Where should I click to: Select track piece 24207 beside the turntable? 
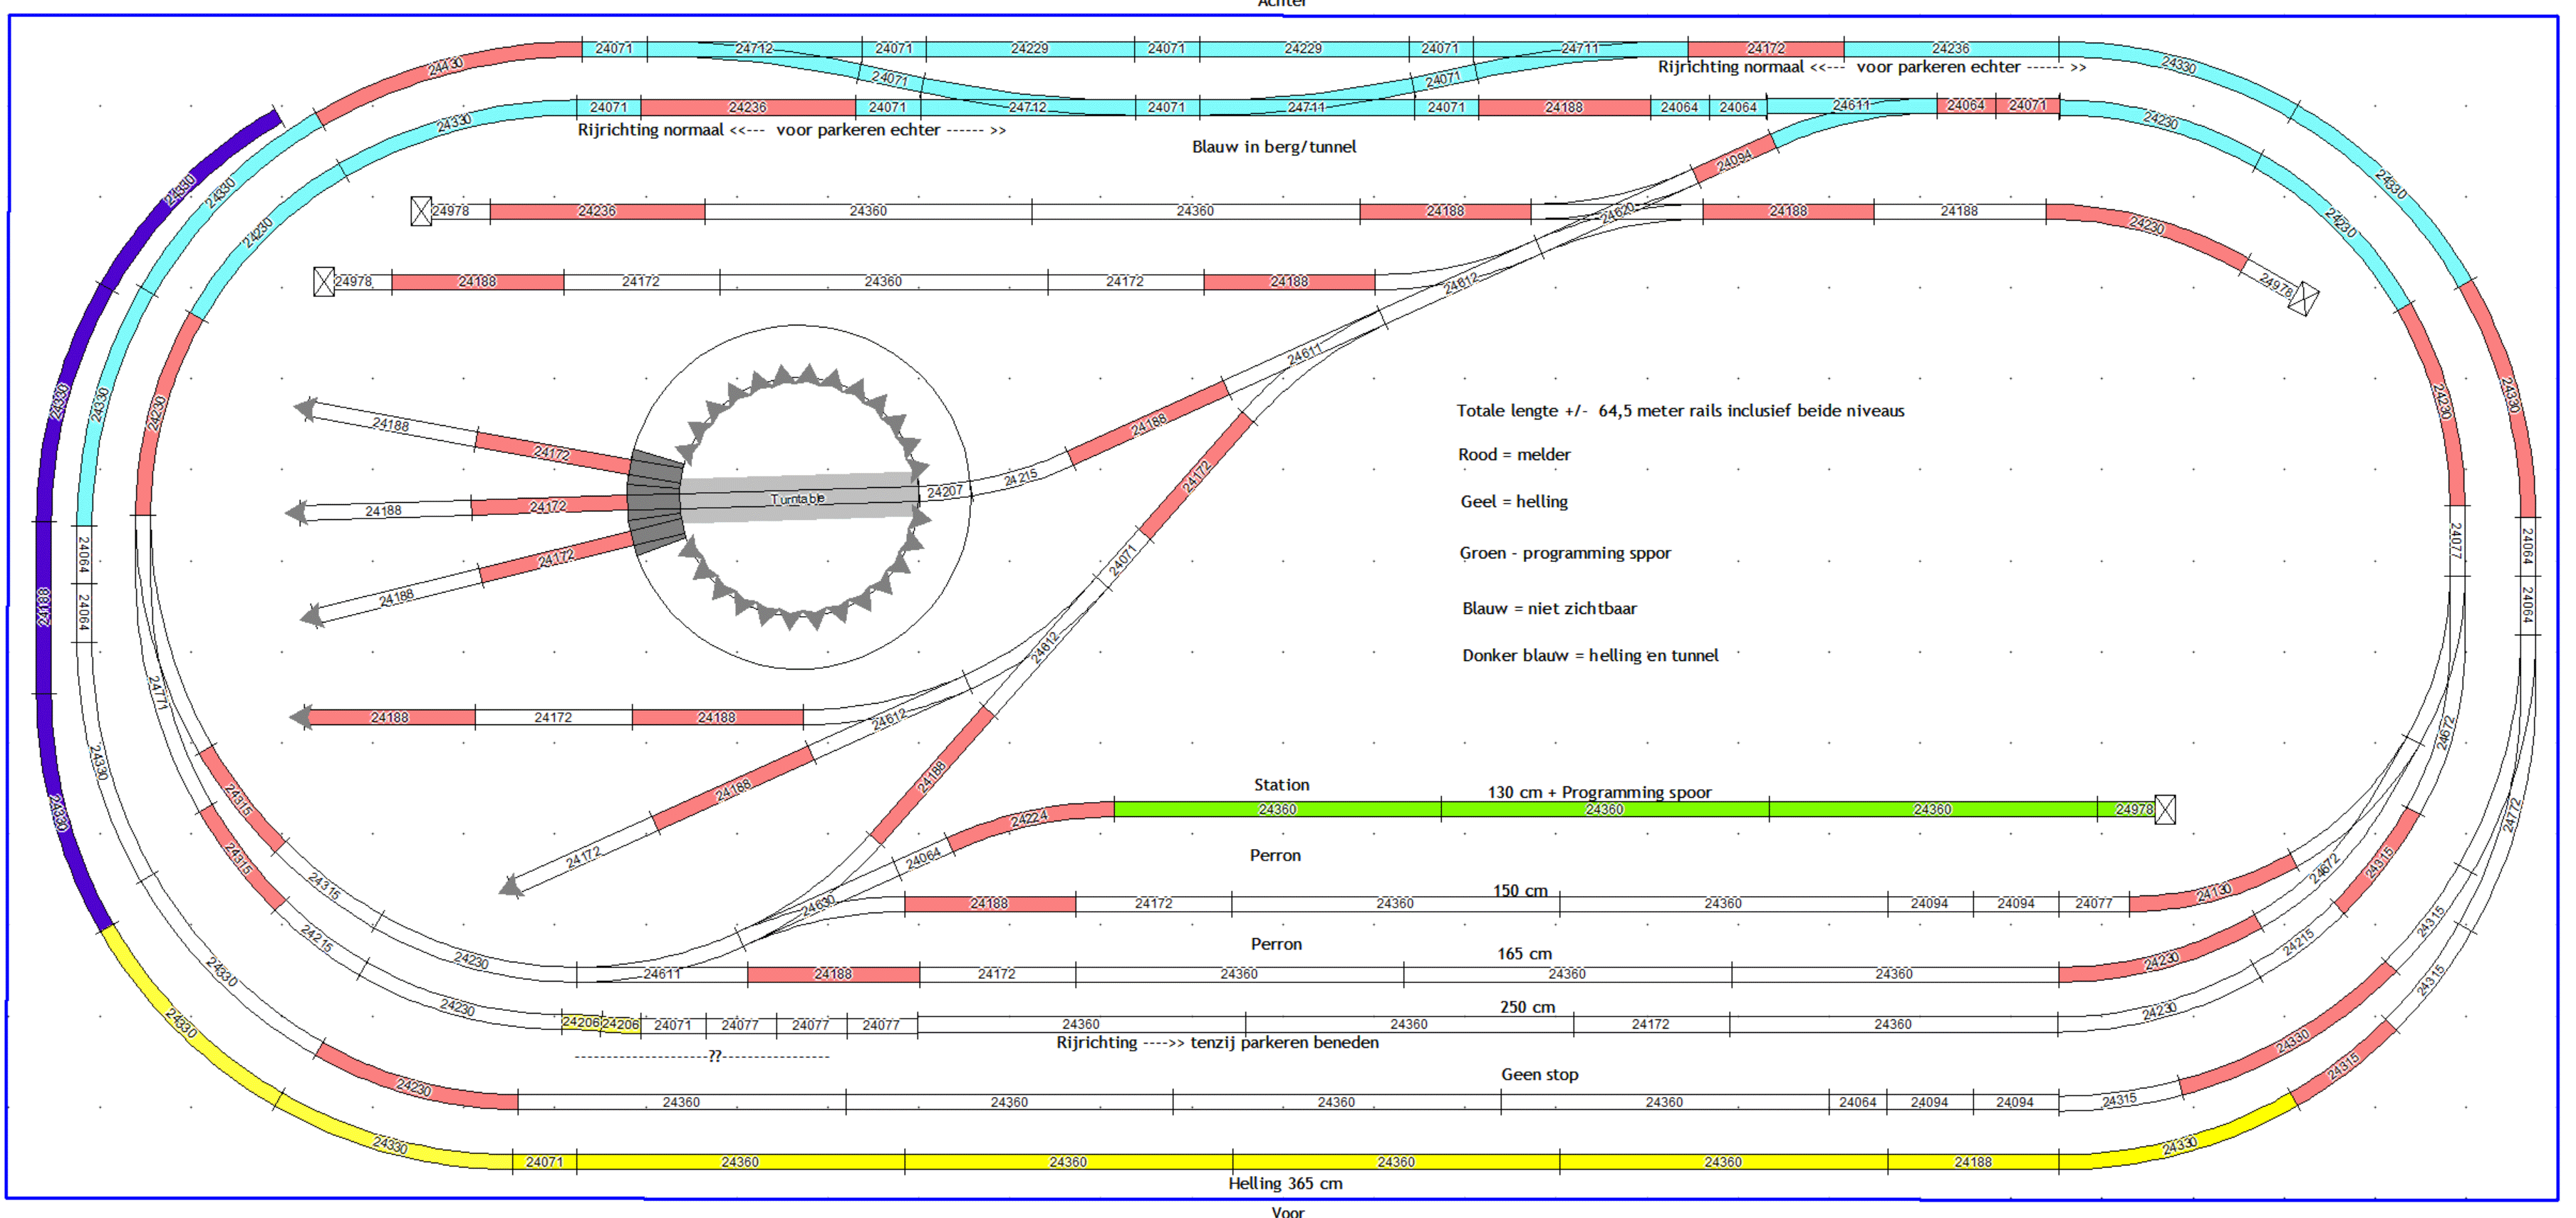pyautogui.click(x=944, y=491)
